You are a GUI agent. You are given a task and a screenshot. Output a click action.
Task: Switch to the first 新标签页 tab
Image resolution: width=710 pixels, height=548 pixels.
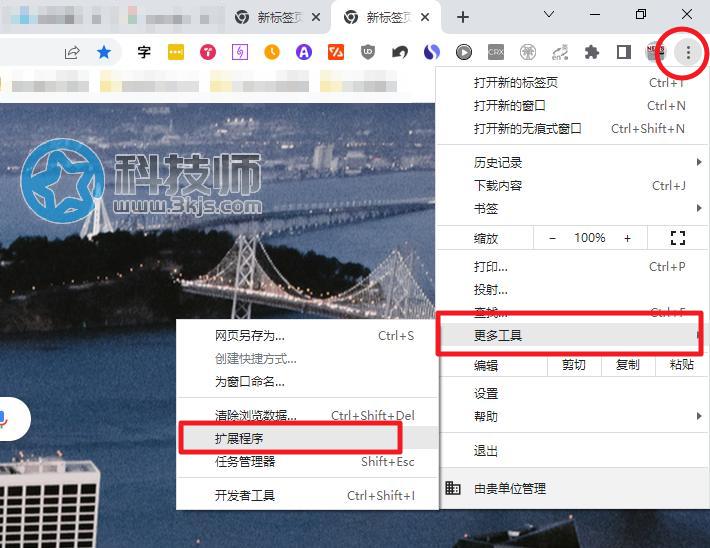tap(277, 17)
